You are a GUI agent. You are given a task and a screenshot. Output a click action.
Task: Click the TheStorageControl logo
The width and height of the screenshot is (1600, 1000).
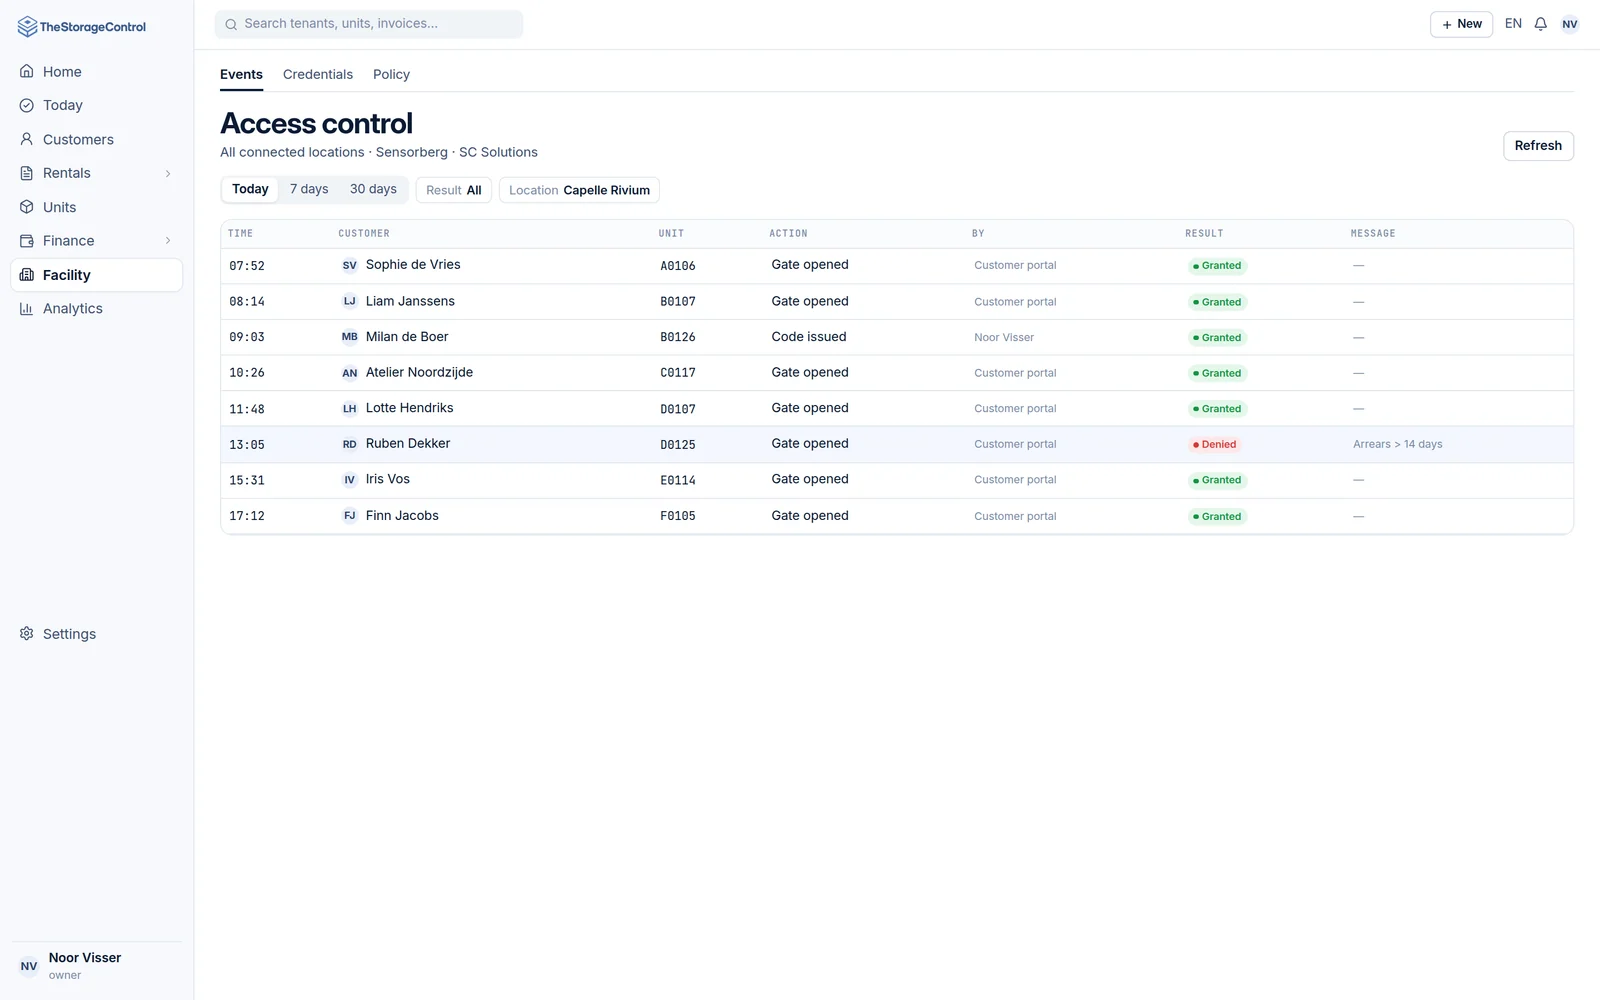click(82, 27)
